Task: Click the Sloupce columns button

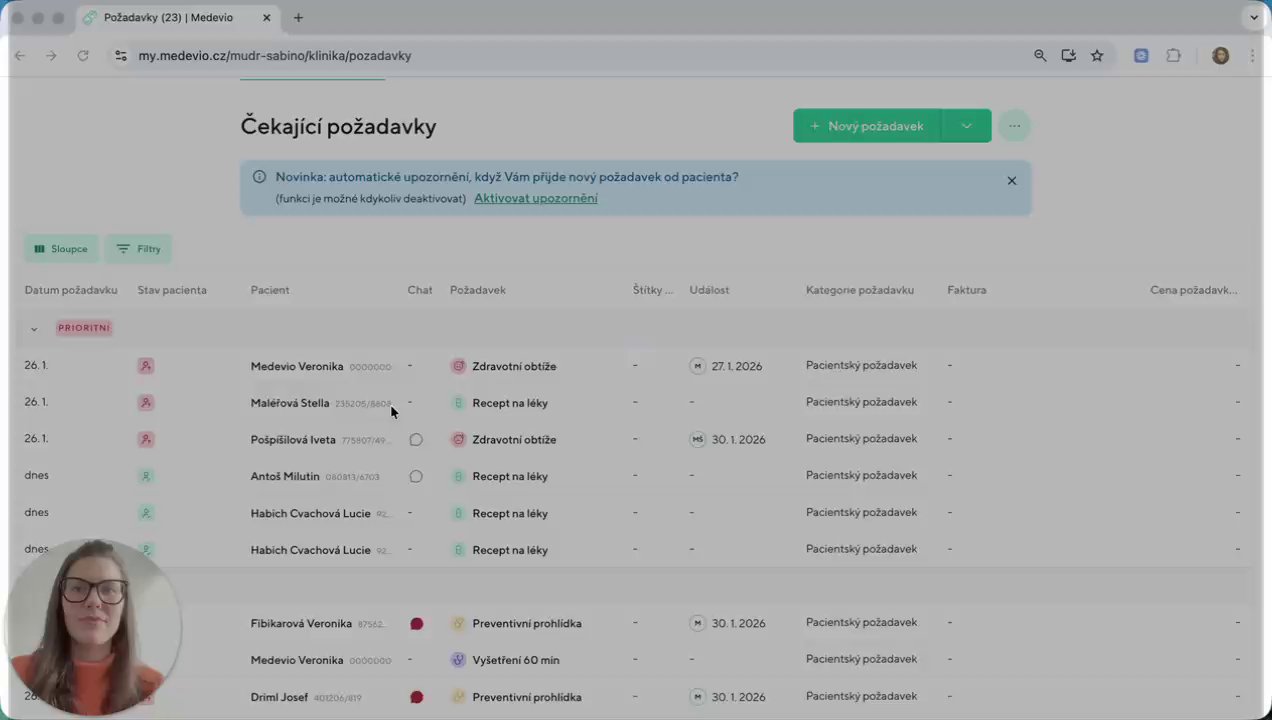Action: (61, 249)
